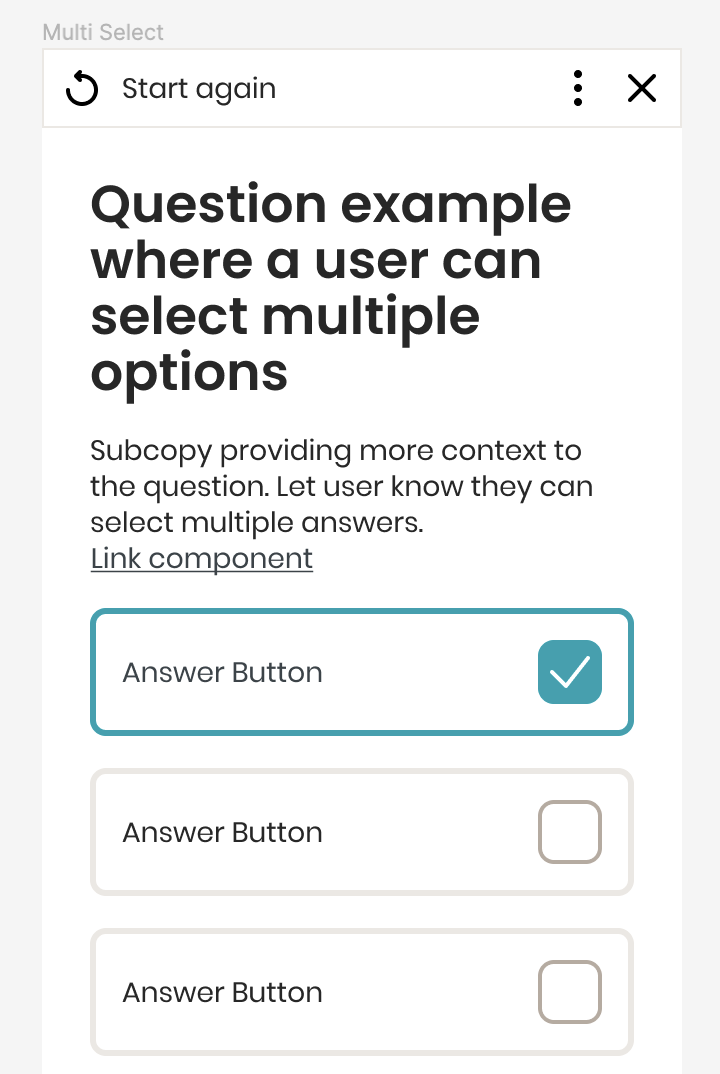Click the "Start again" text label
The width and height of the screenshot is (720, 1074).
coord(199,89)
